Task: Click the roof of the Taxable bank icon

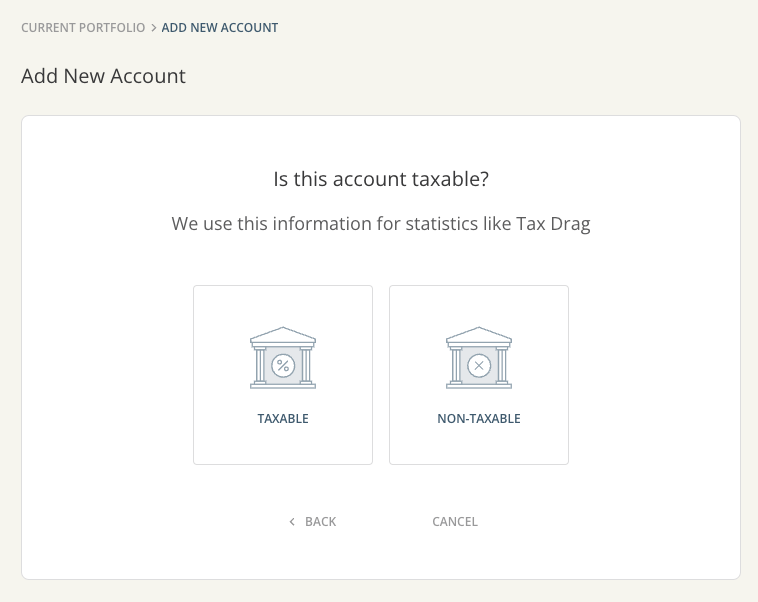Action: pos(283,334)
